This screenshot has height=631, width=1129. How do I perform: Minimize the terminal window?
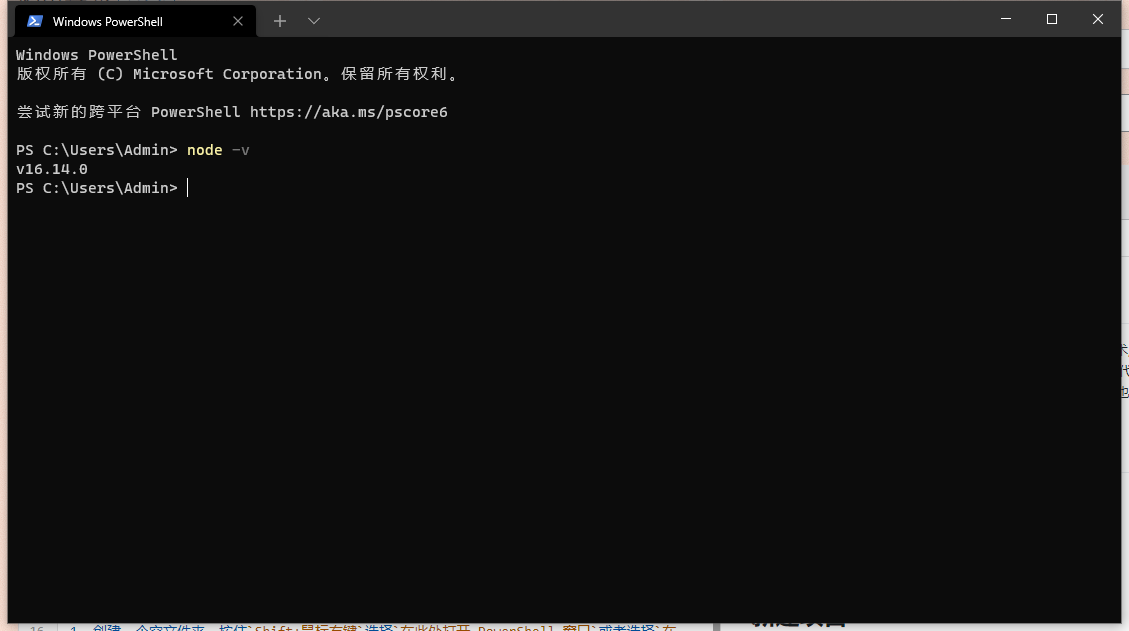1005,19
